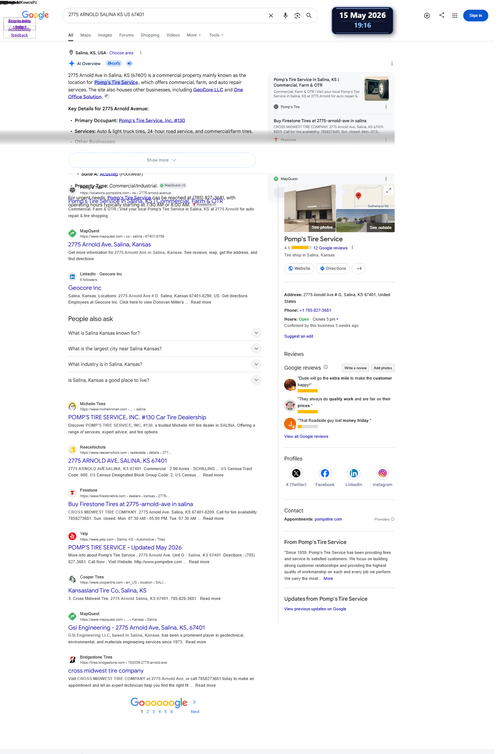Open more options for Pomp's Tire reviews
The height and width of the screenshot is (754, 500).
point(352,248)
